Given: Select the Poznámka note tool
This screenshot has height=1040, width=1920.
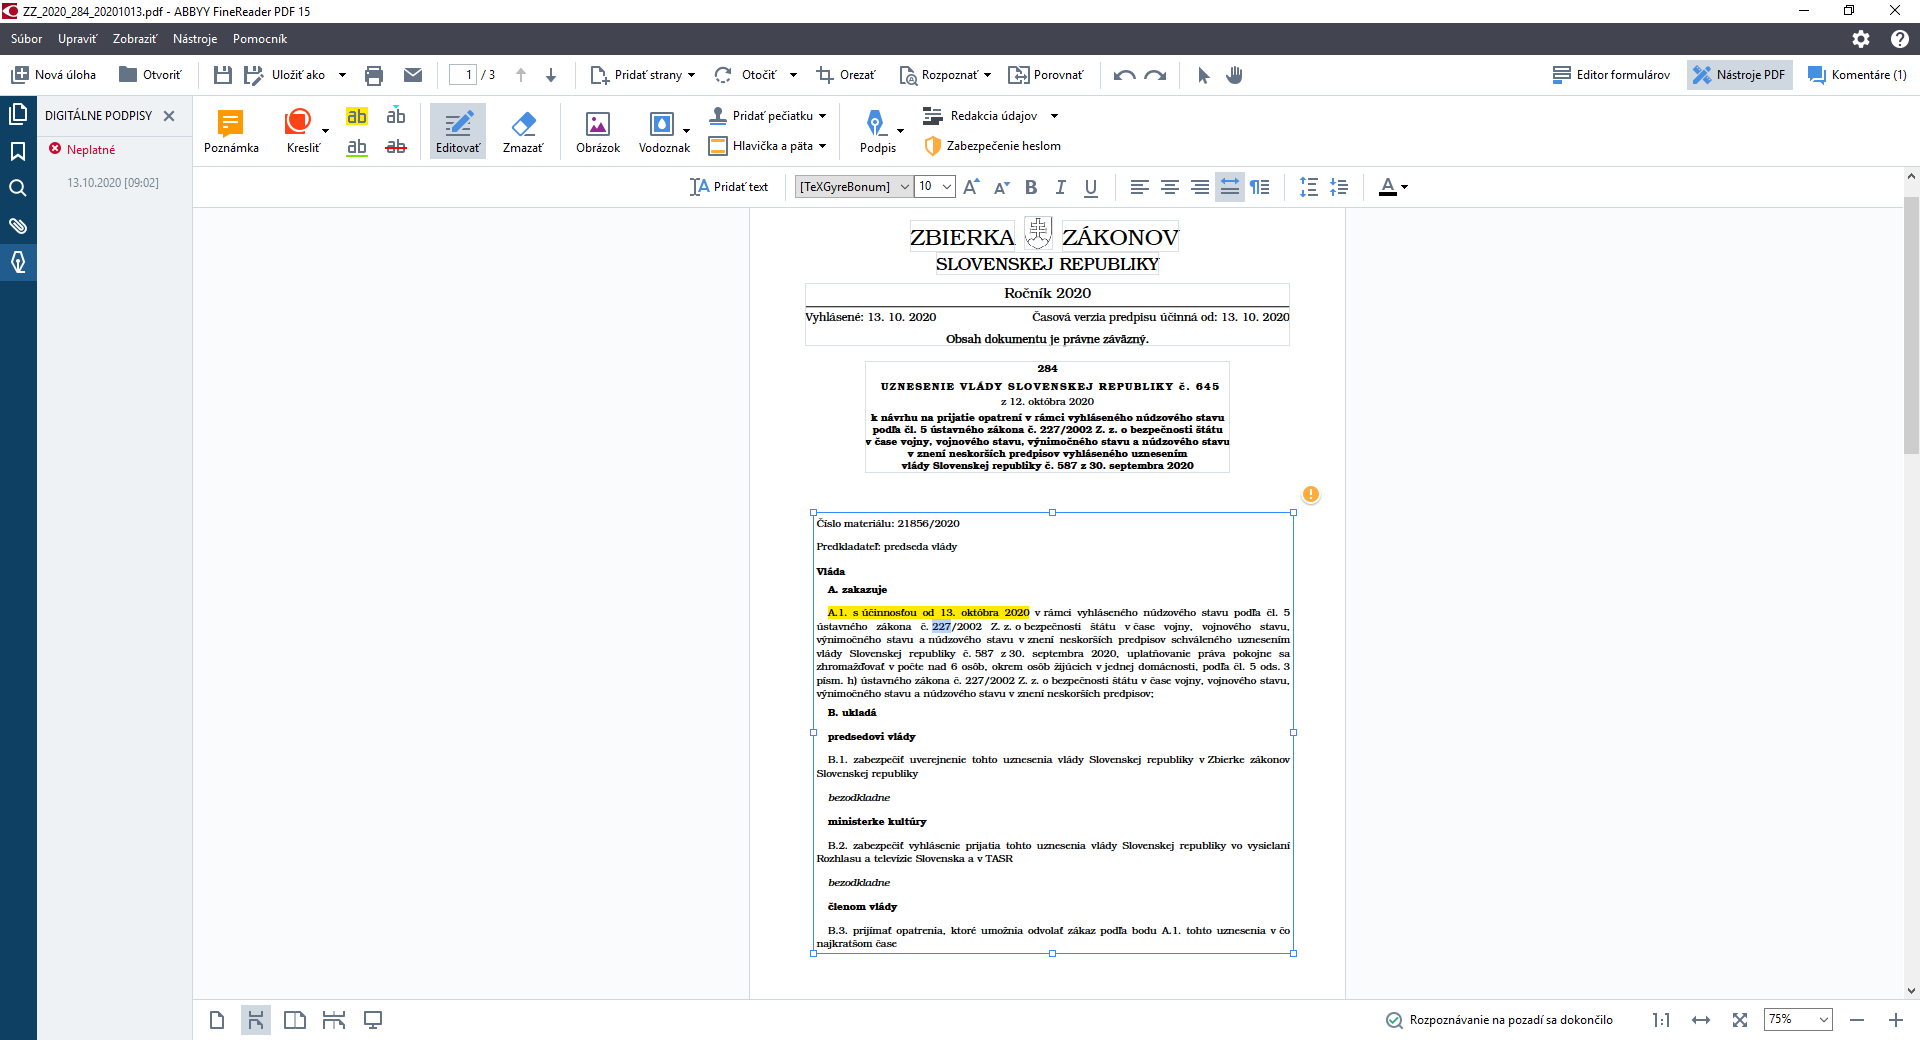Looking at the screenshot, I should (231, 131).
